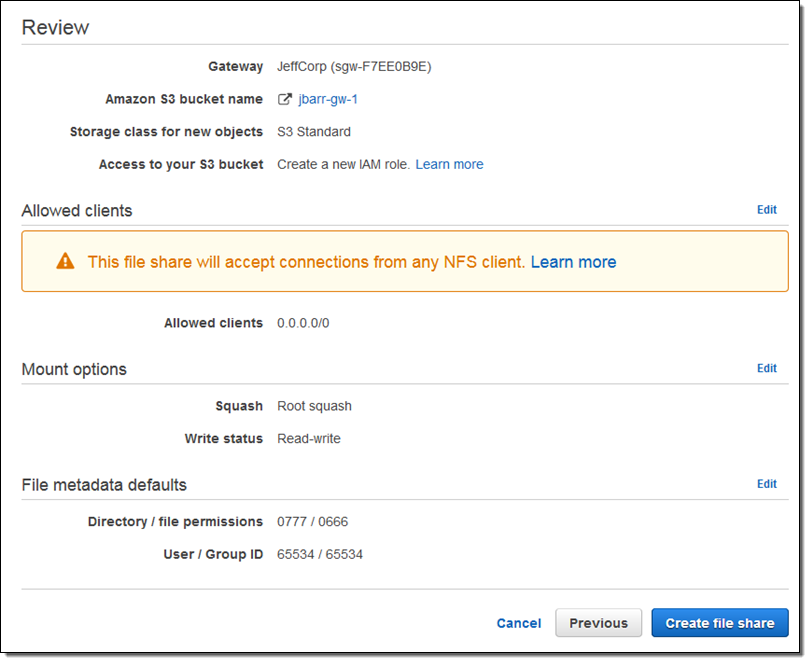
Task: Edit the Mount options section
Action: point(766,368)
